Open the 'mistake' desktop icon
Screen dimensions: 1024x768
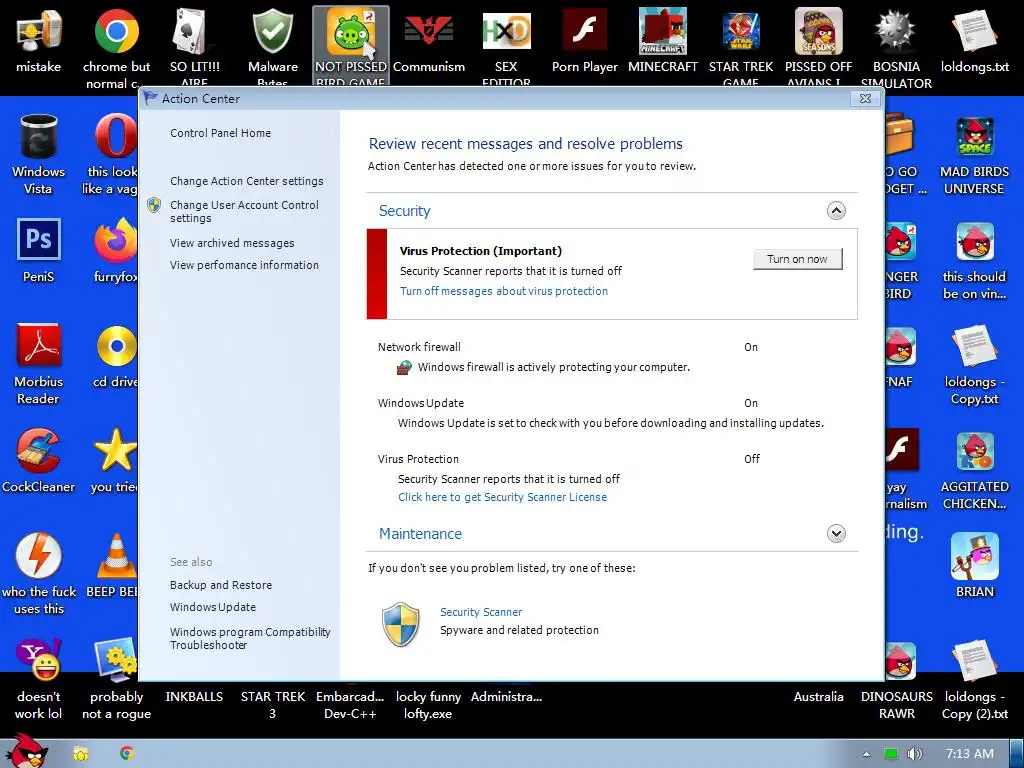(x=39, y=33)
